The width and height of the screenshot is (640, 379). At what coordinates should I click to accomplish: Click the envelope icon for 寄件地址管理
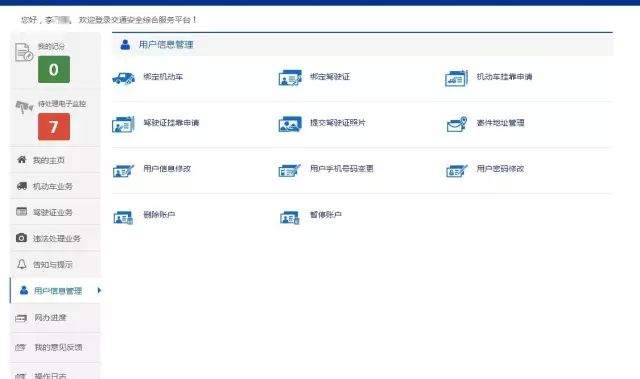coord(456,124)
